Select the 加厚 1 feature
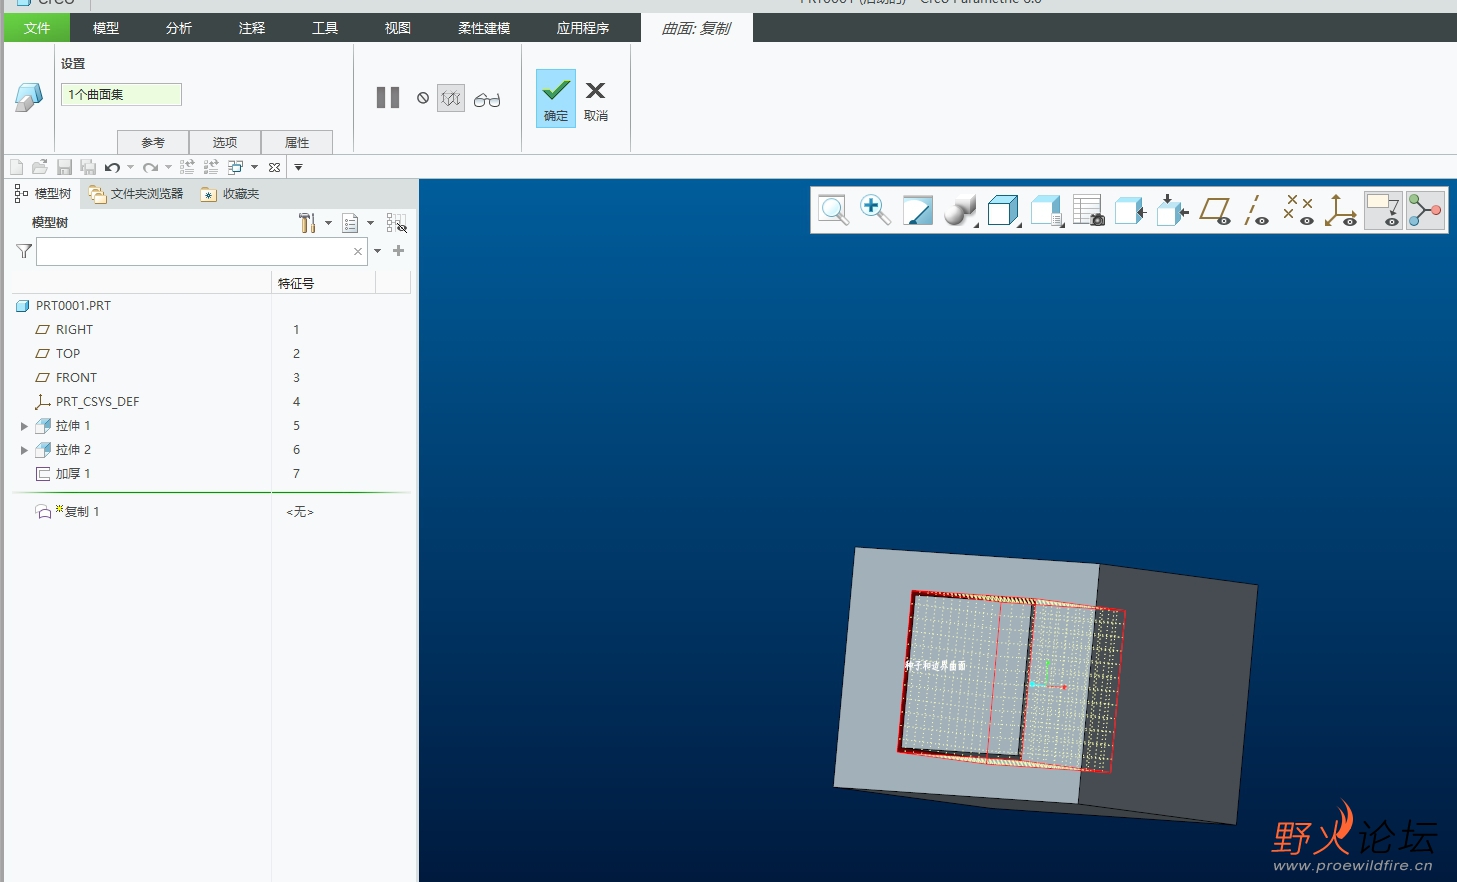This screenshot has height=882, width=1457. click(73, 474)
